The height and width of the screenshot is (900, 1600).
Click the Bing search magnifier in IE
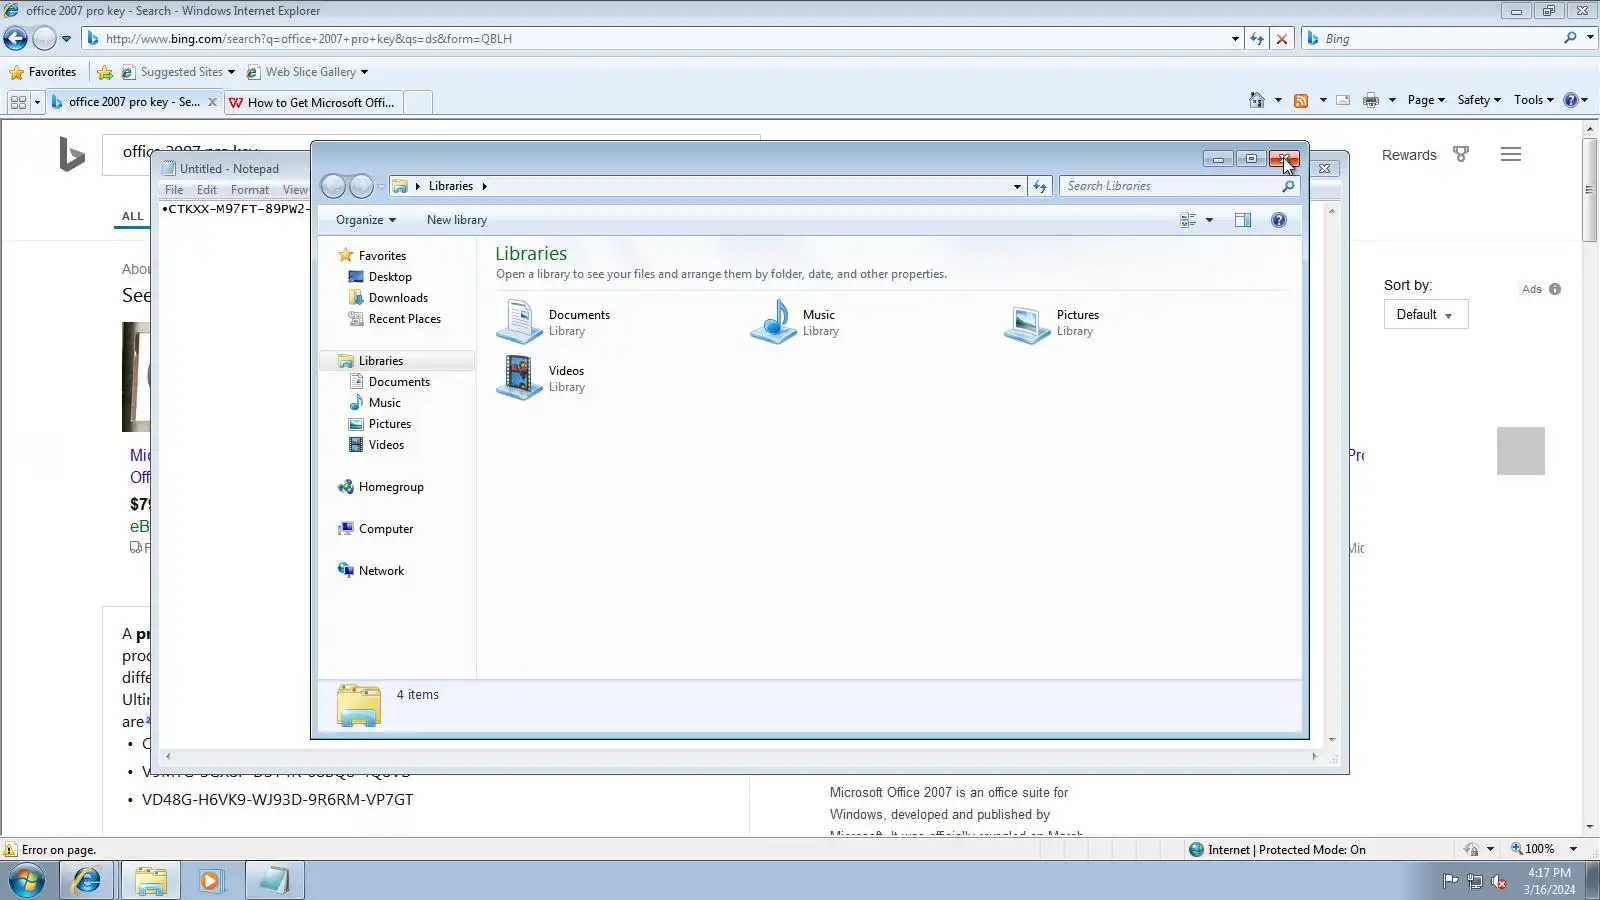click(x=1570, y=38)
